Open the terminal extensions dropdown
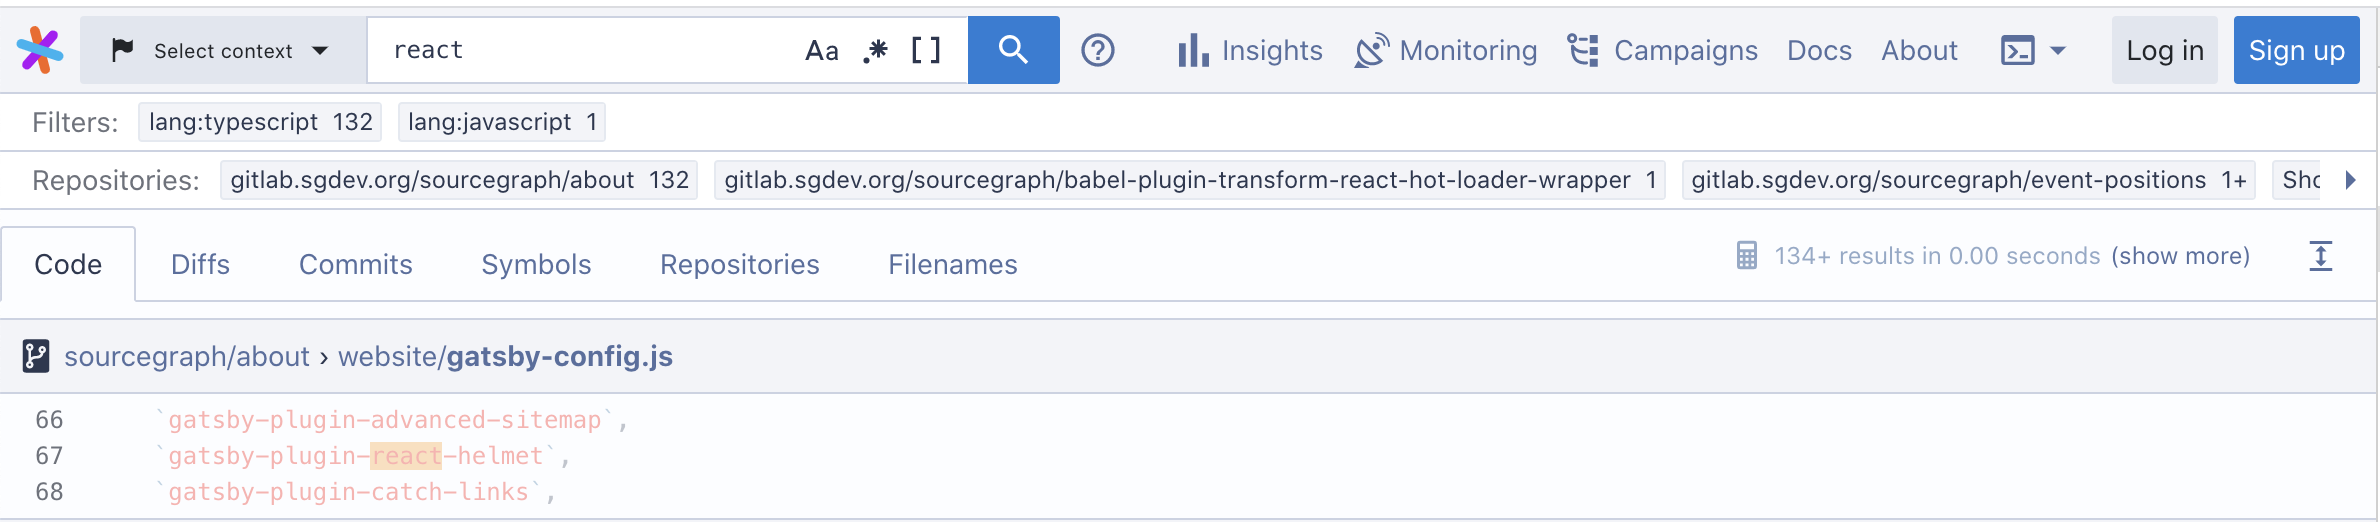 coord(2033,50)
